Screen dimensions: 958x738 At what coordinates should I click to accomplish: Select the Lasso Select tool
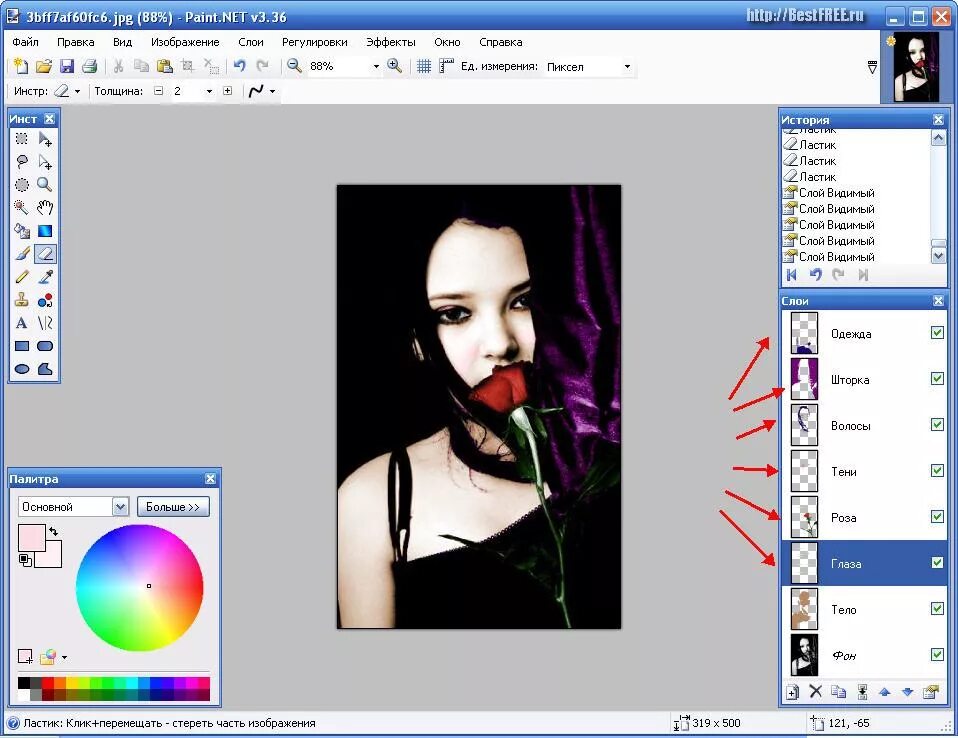21,162
